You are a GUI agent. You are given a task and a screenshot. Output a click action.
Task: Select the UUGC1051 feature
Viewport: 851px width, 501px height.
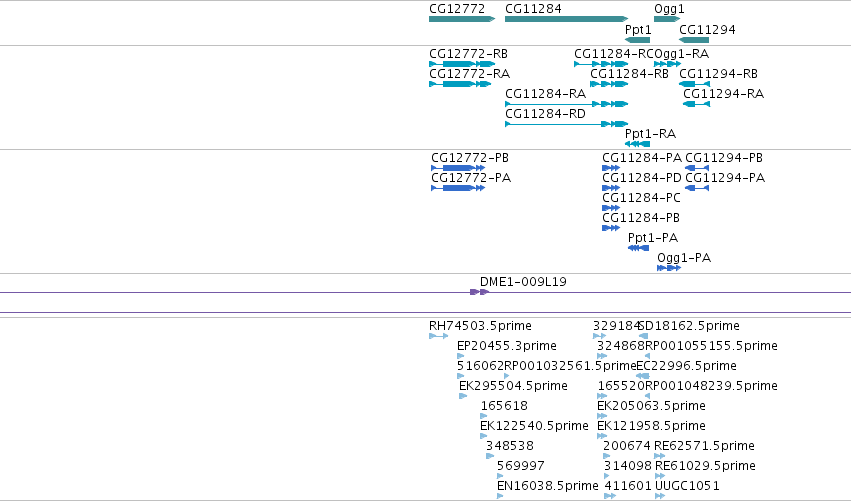click(x=660, y=496)
